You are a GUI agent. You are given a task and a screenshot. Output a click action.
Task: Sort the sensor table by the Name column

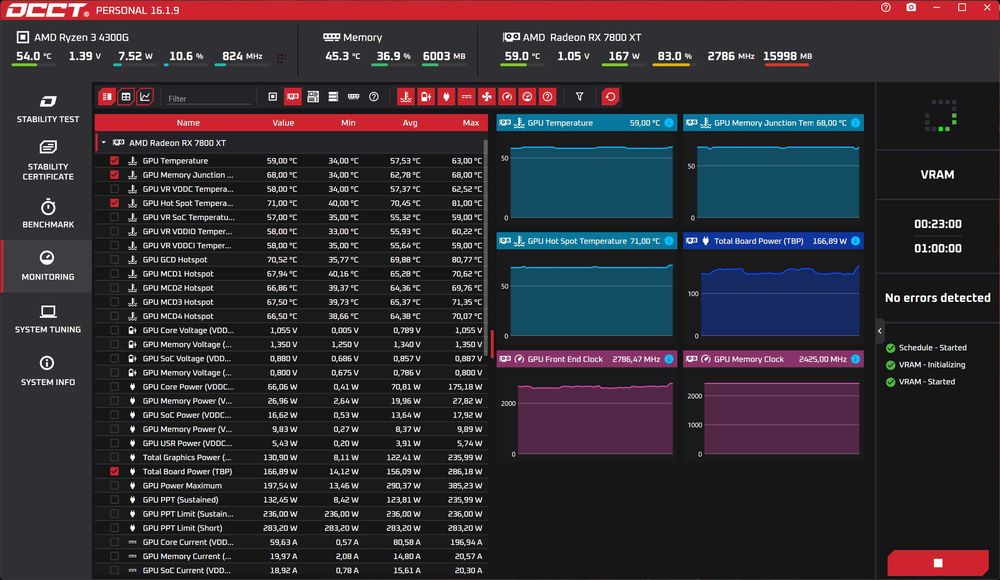[188, 123]
